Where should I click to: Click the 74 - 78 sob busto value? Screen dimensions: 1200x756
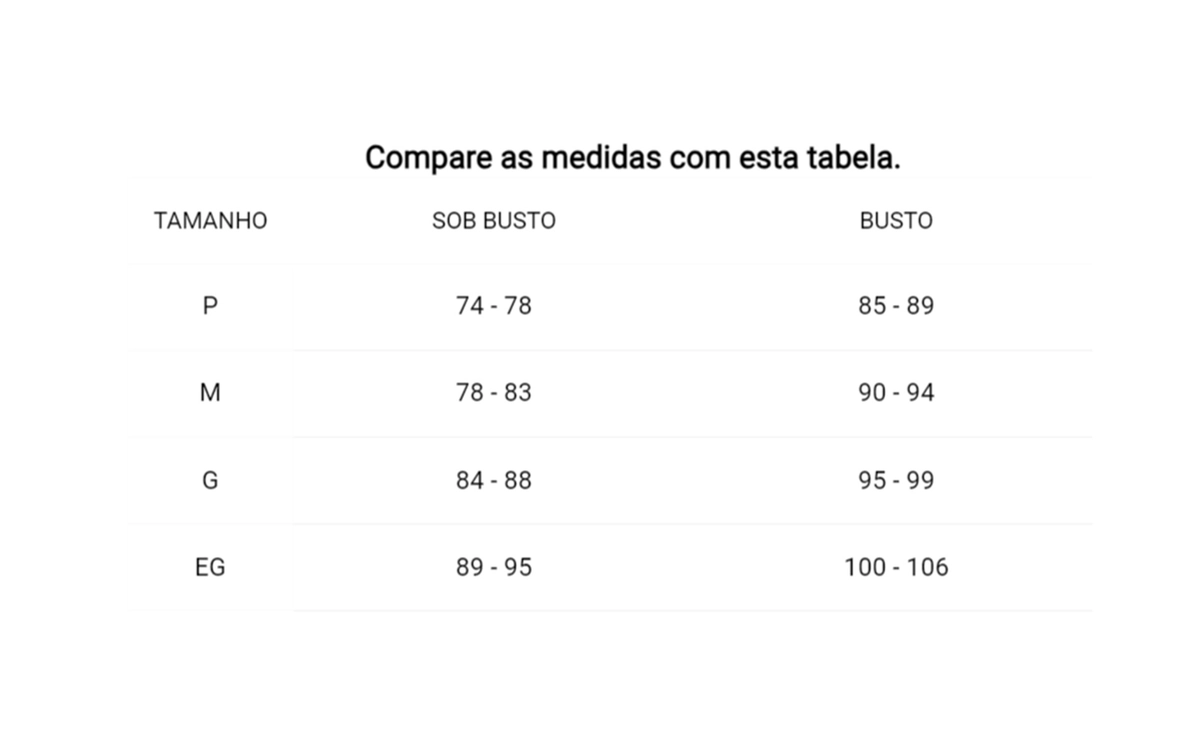pos(494,306)
